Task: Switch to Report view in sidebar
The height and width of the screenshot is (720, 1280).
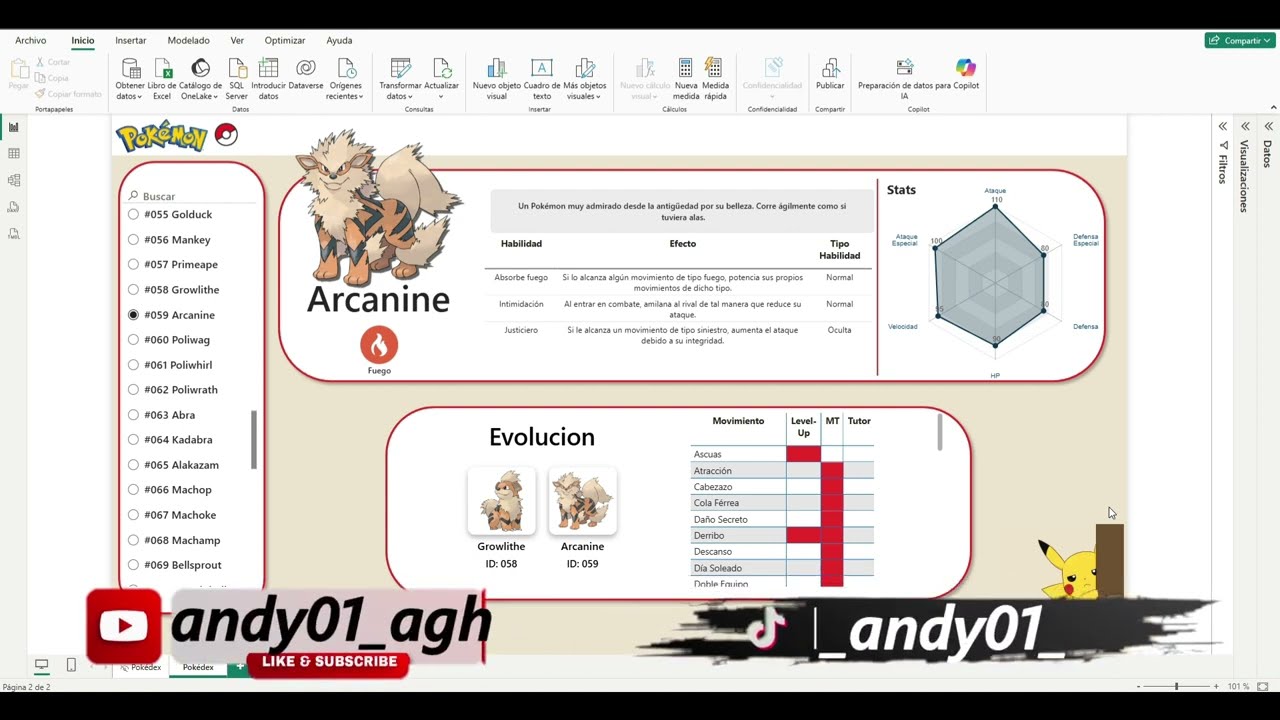Action: pos(14,127)
